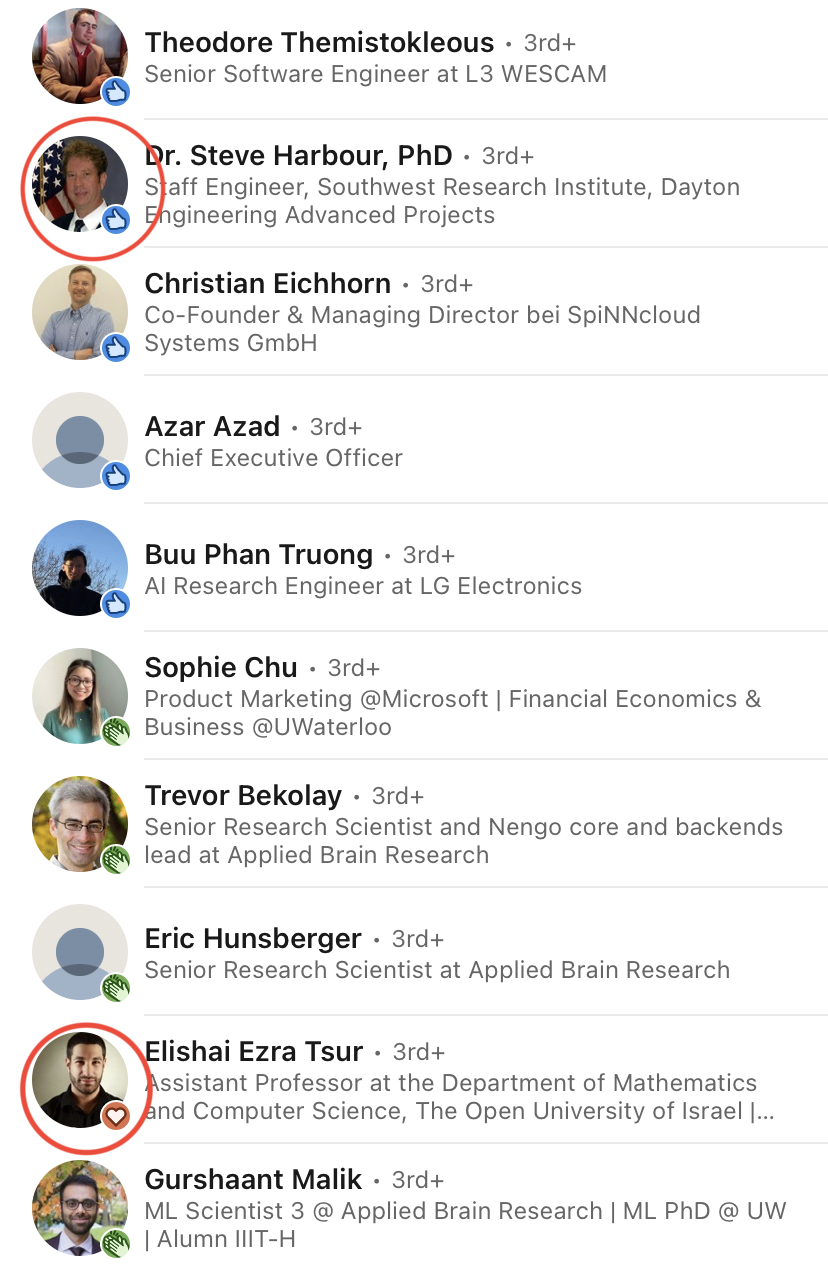Click the like badge on Christian Eichhorn's avatar
The height and width of the screenshot is (1269, 828).
pos(116,347)
